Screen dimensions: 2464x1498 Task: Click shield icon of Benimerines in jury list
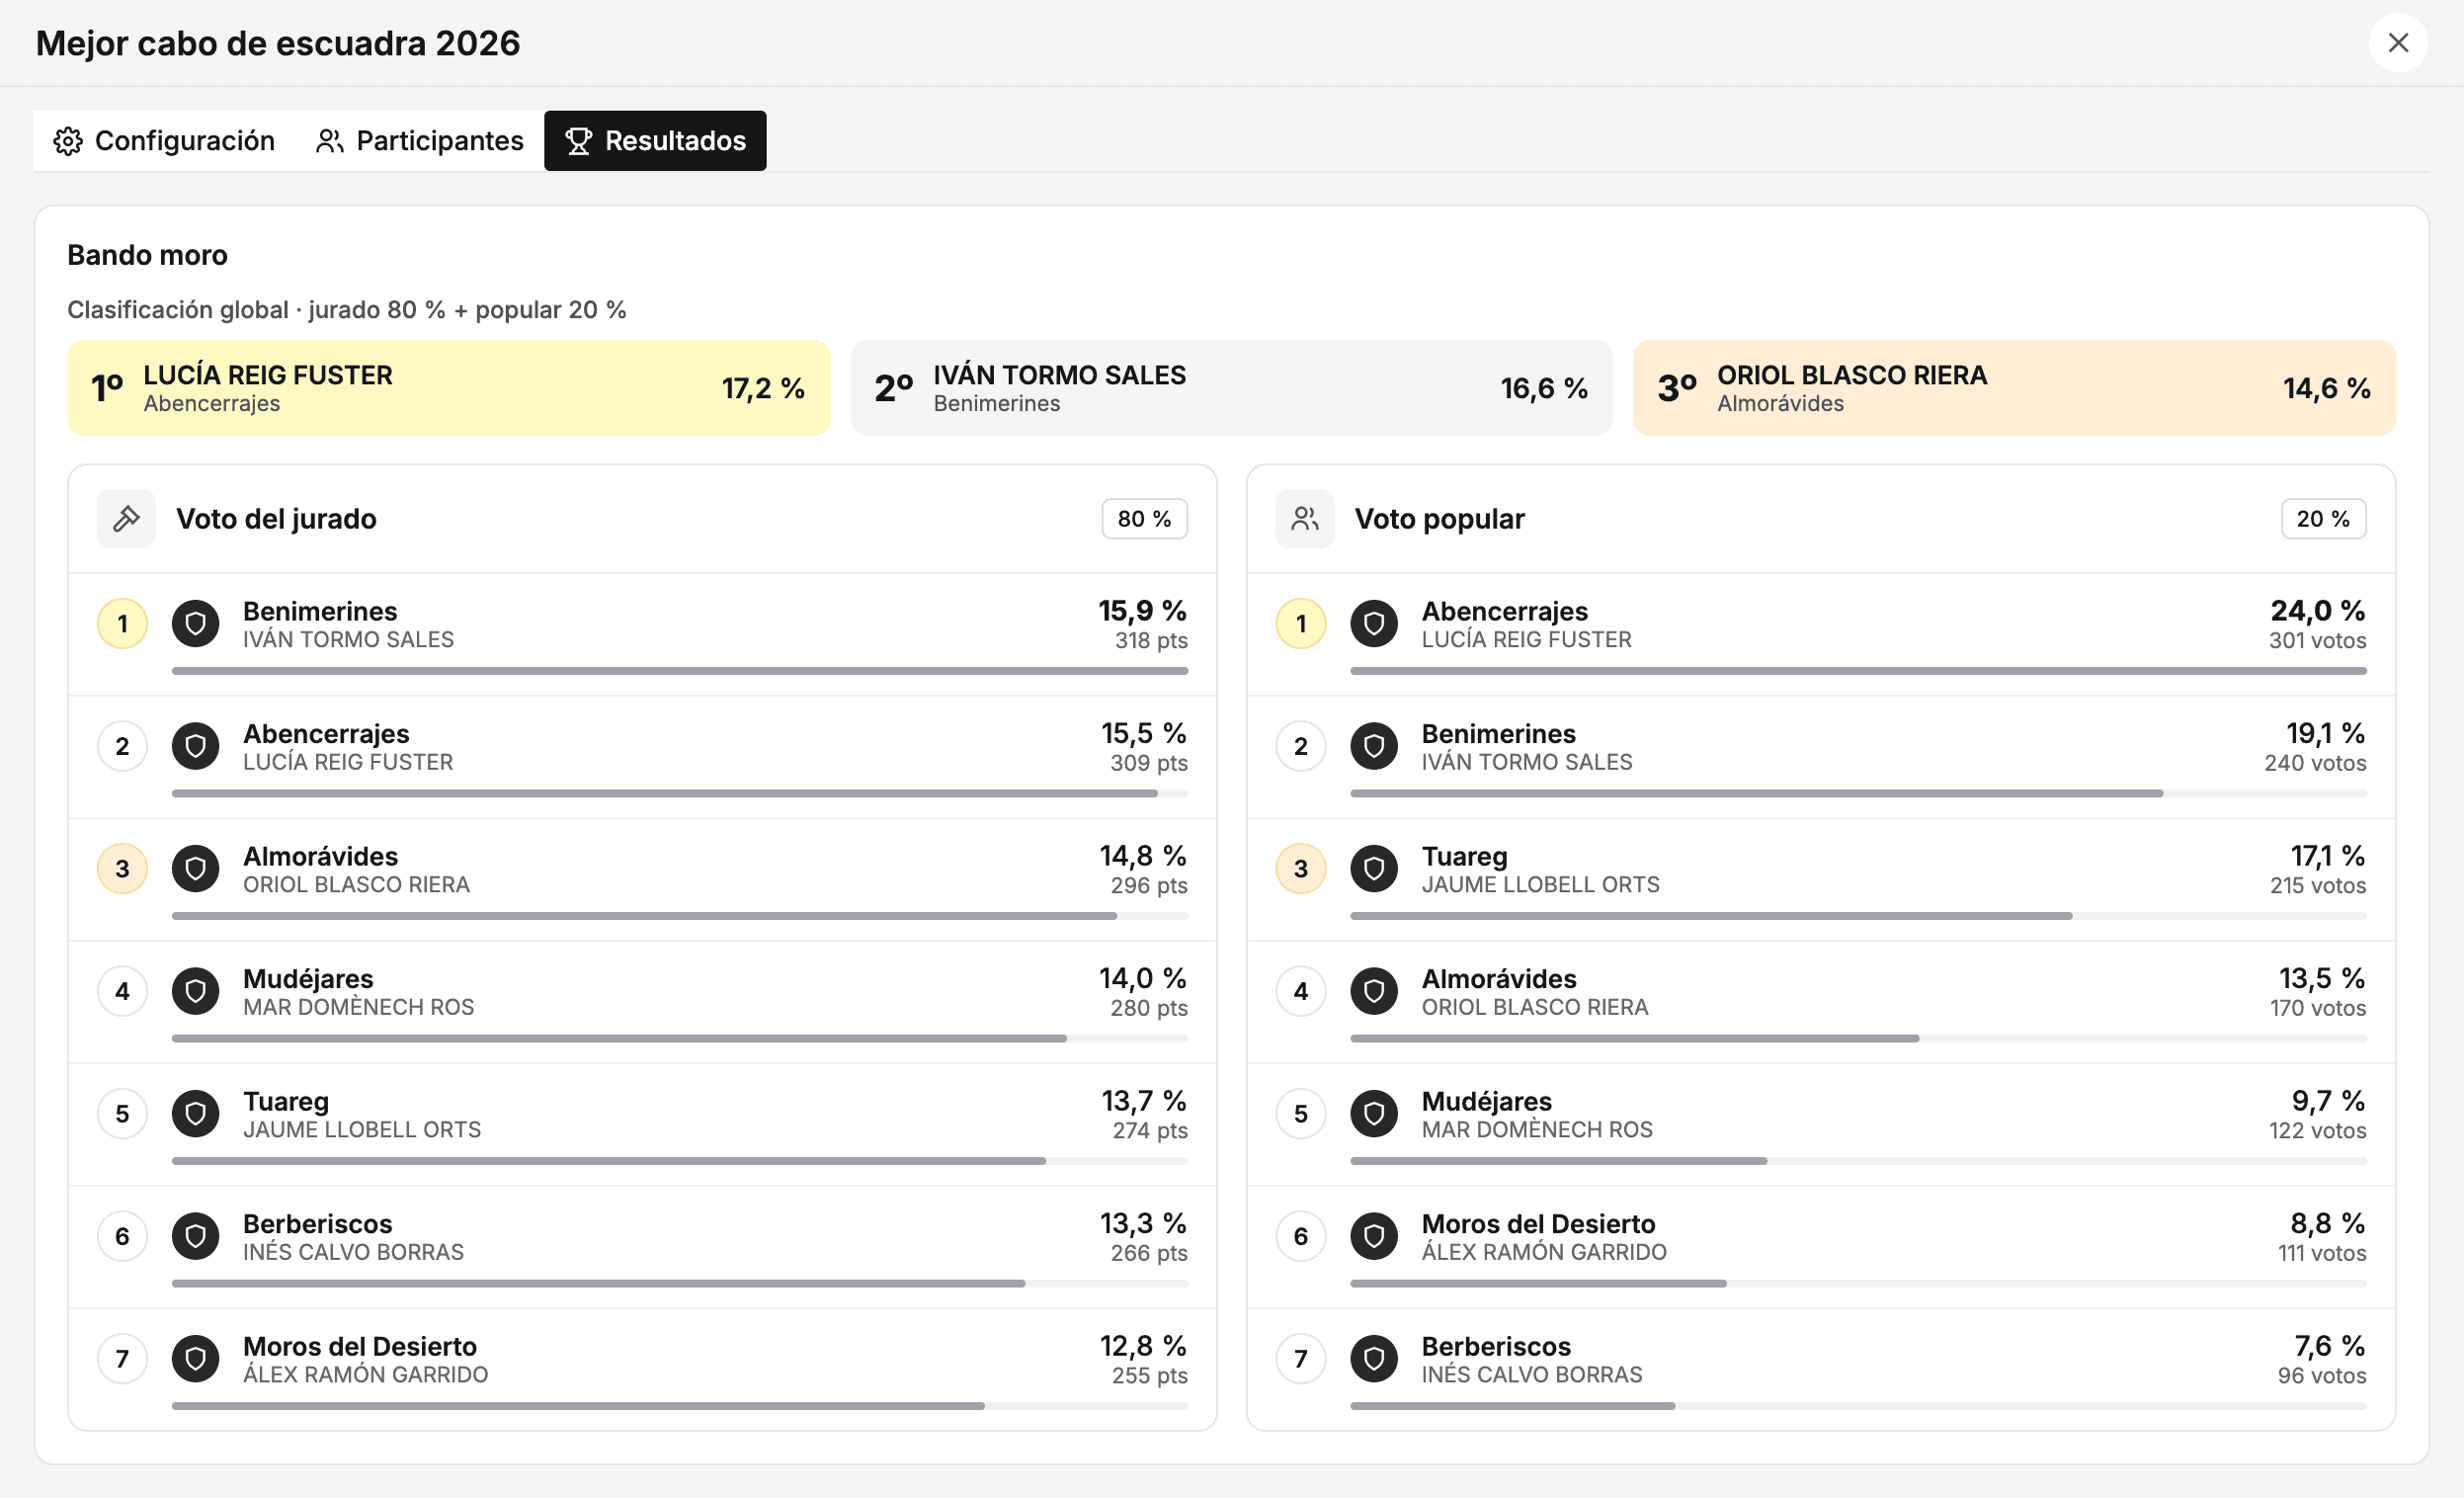point(196,624)
